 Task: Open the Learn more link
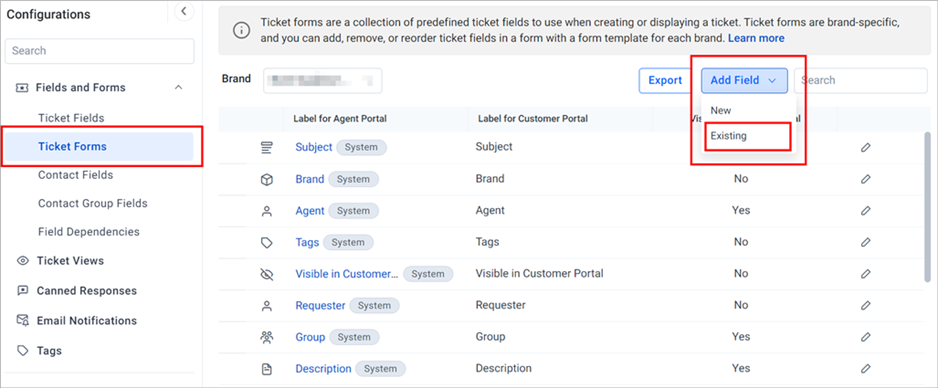pyautogui.click(x=756, y=38)
